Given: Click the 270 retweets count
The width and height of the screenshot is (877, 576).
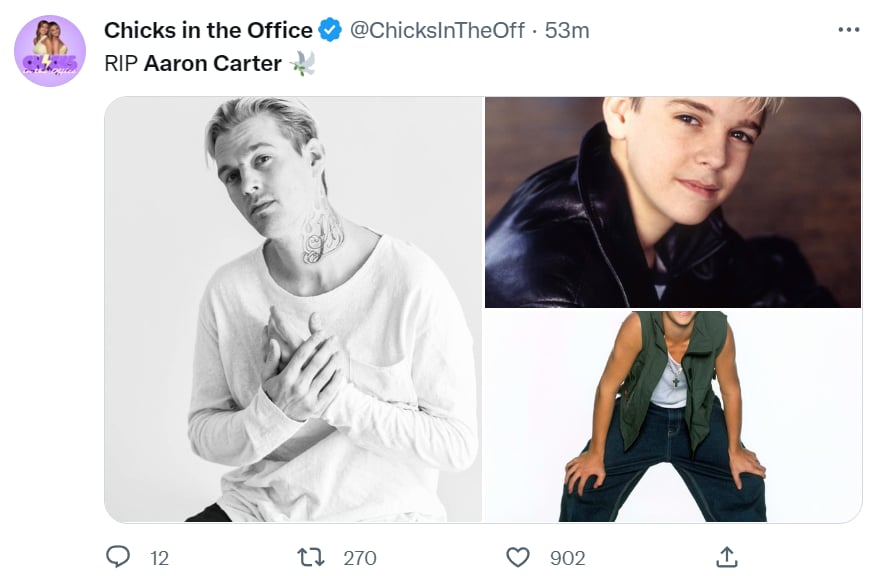Looking at the screenshot, I should [360, 558].
